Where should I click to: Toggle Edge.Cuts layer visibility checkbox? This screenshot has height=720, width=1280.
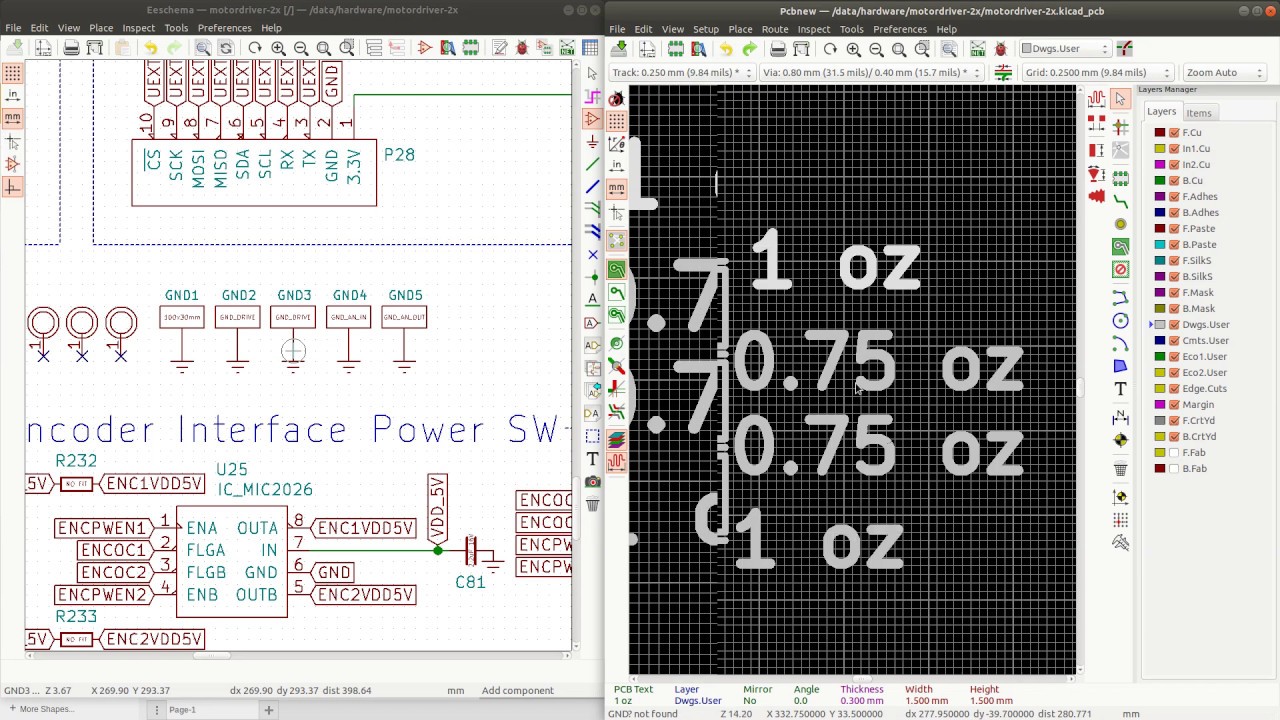pos(1175,389)
